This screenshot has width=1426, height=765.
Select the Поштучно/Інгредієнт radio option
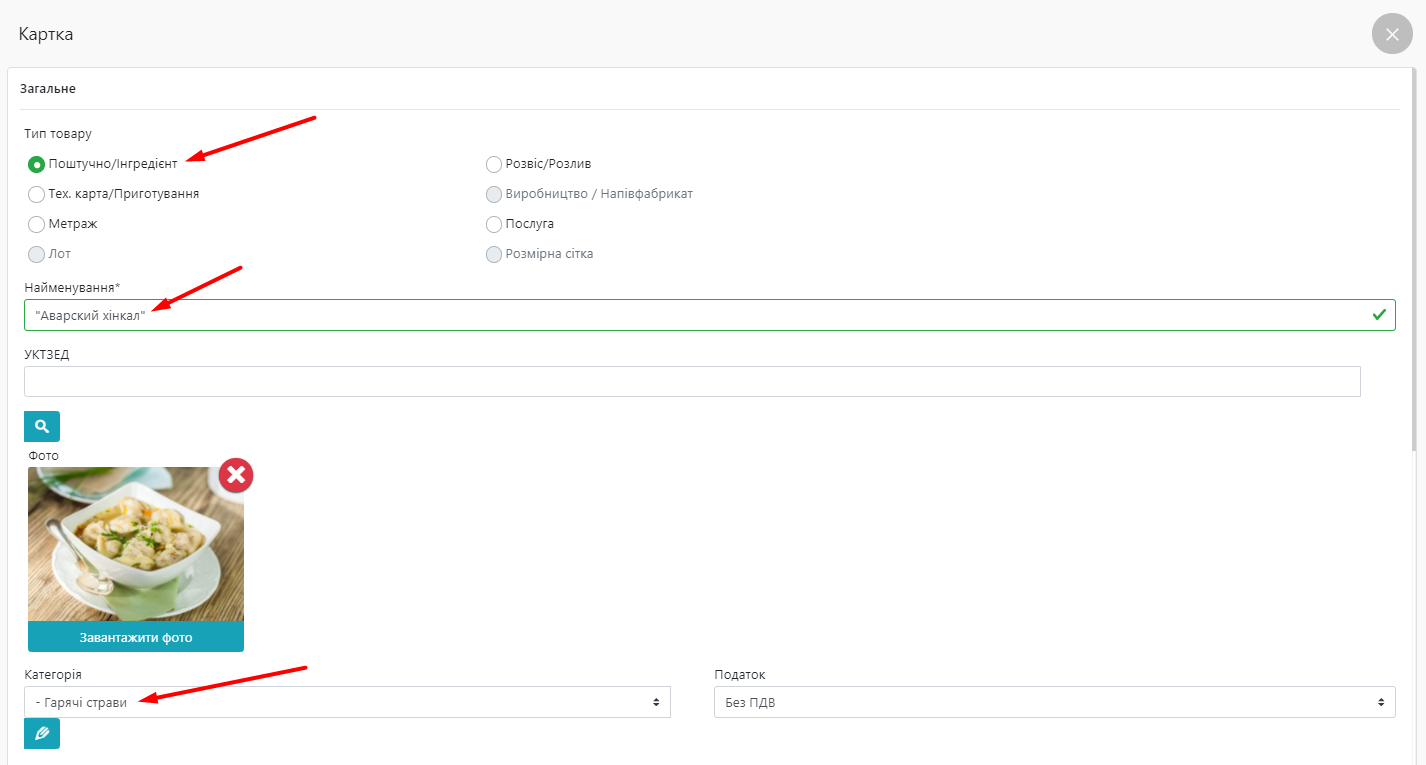coord(37,164)
